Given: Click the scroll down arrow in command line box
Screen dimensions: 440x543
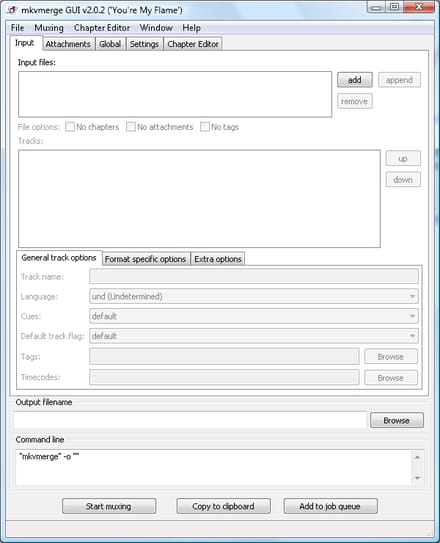Looking at the screenshot, I should (x=417, y=478).
